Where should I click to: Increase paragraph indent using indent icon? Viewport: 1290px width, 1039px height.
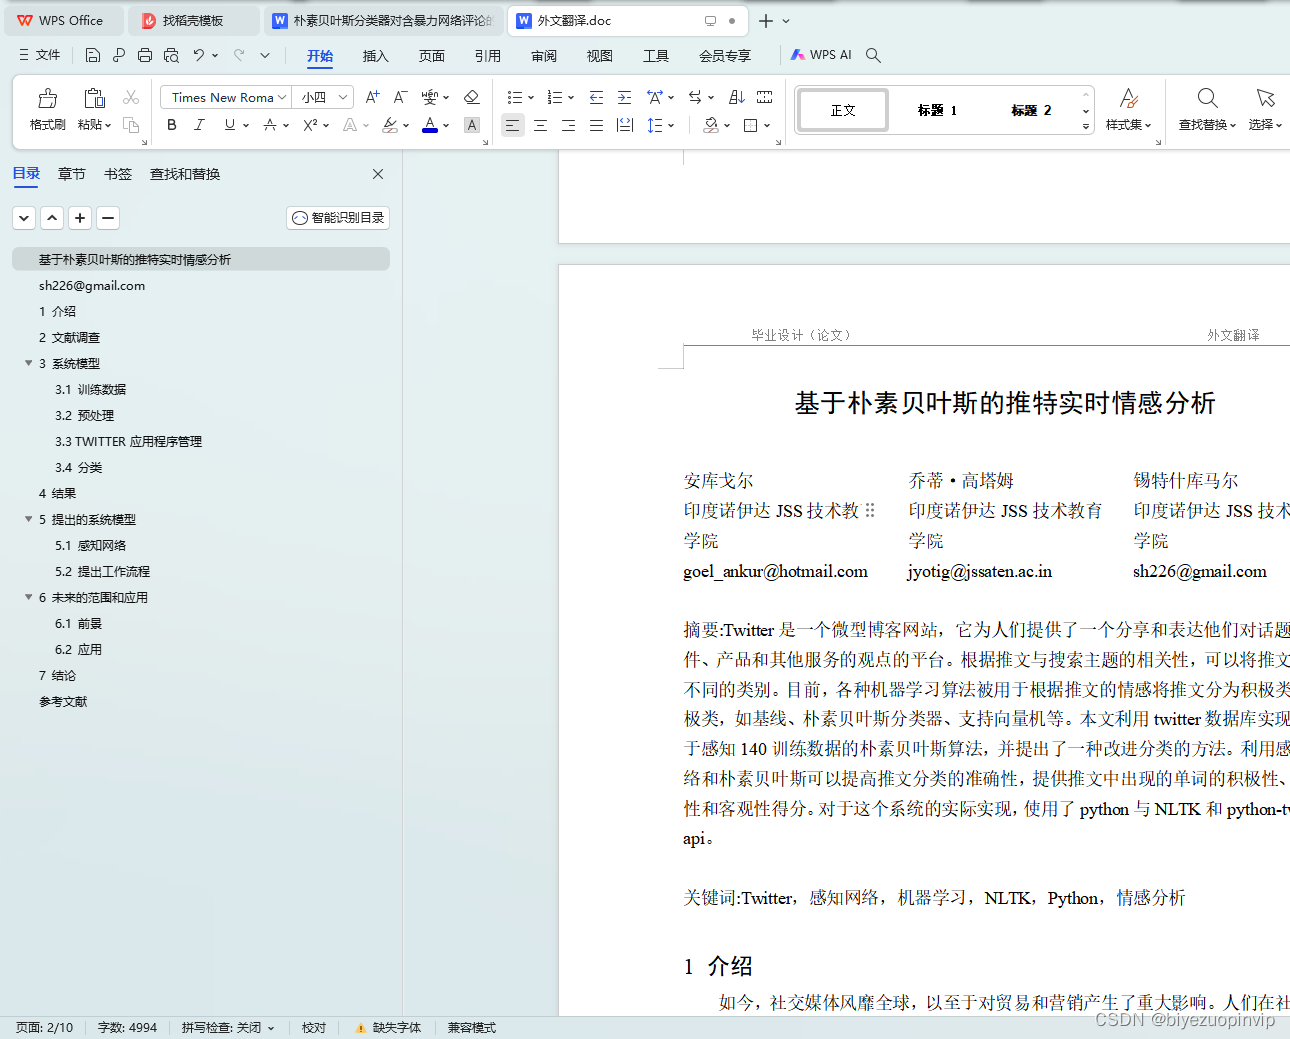pyautogui.click(x=624, y=97)
